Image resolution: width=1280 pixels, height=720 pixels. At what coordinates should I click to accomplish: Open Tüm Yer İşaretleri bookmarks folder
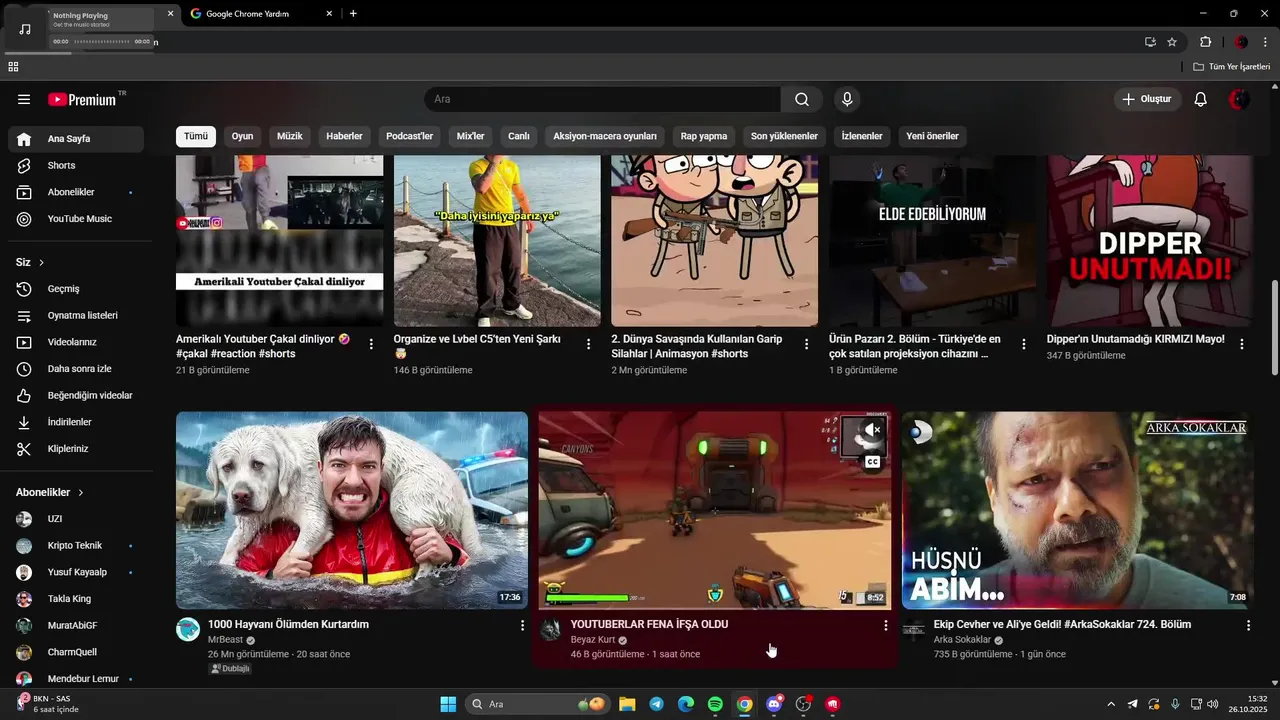click(1231, 67)
